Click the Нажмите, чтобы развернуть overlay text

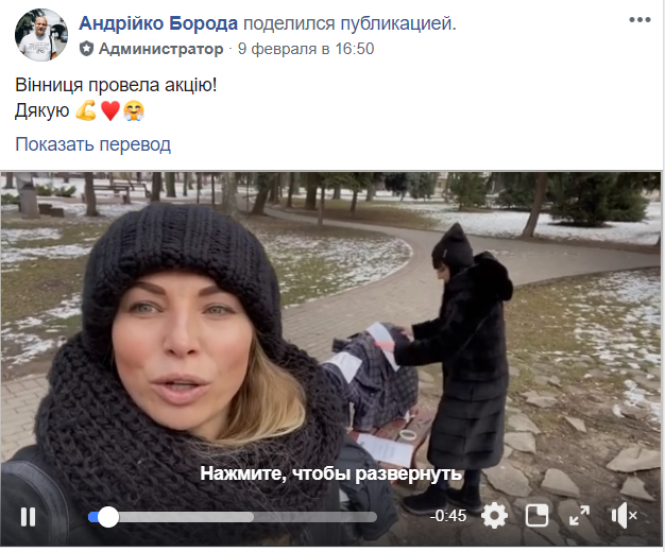tap(331, 473)
